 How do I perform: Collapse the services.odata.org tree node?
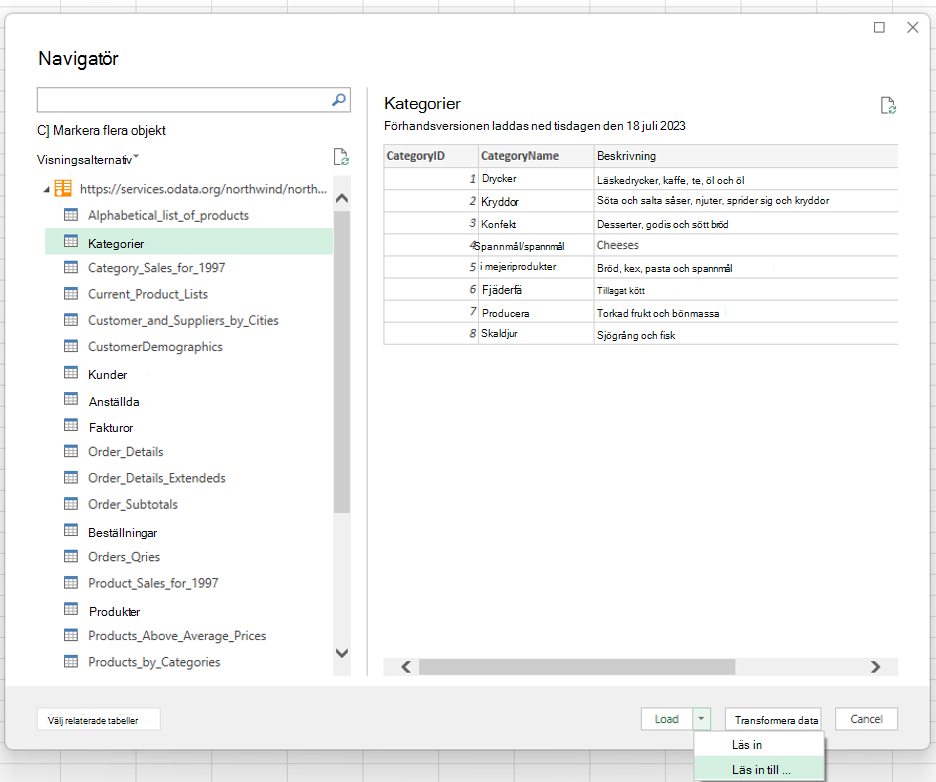(x=47, y=190)
